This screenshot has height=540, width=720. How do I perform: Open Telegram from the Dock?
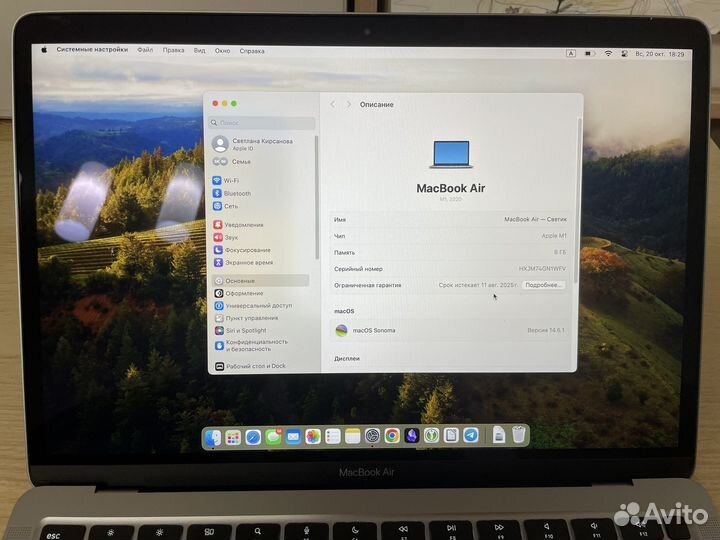point(471,435)
